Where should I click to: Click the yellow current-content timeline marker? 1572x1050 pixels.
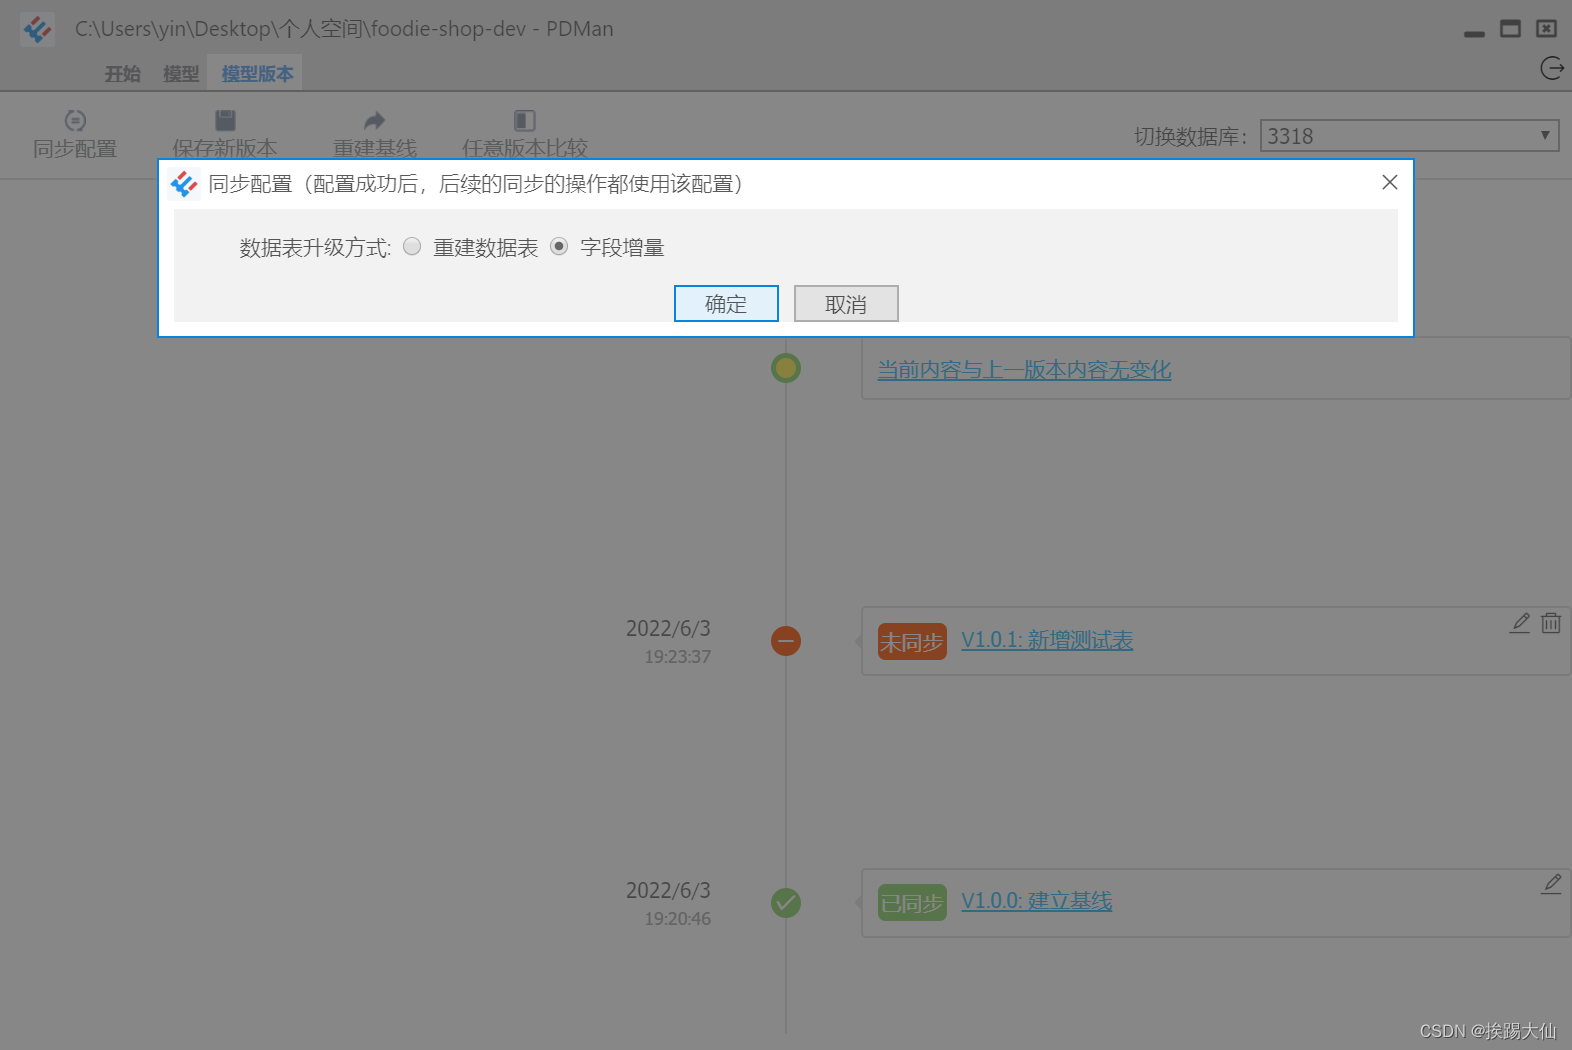[x=786, y=368]
